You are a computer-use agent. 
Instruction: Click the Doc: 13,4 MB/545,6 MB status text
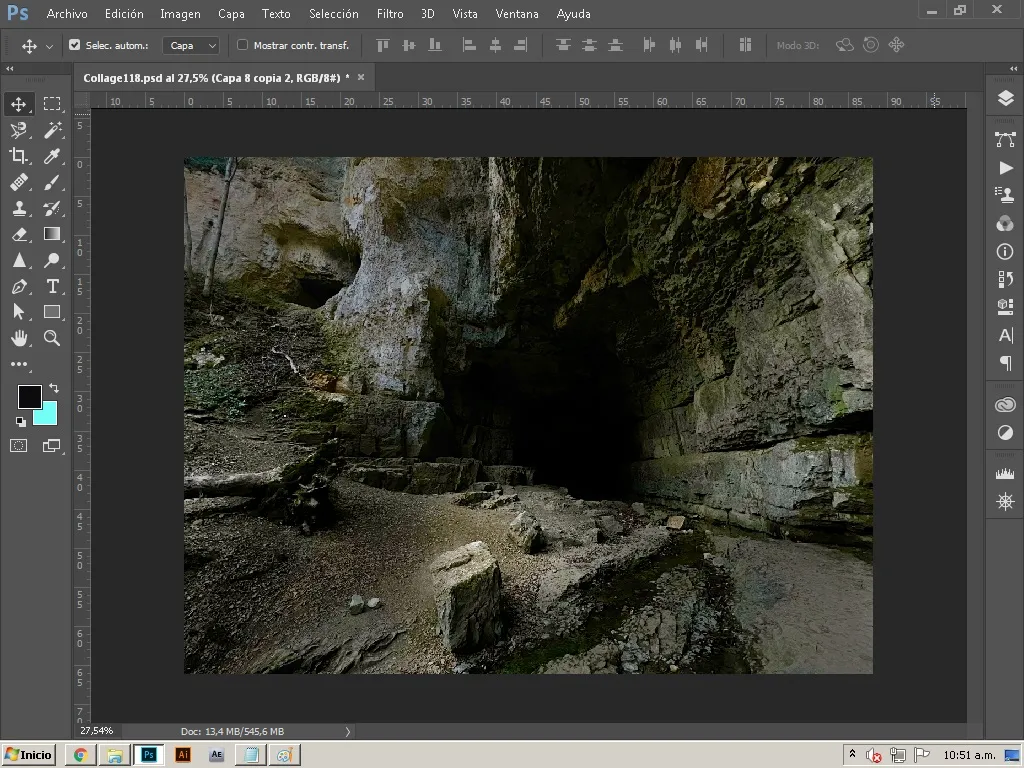(x=232, y=731)
